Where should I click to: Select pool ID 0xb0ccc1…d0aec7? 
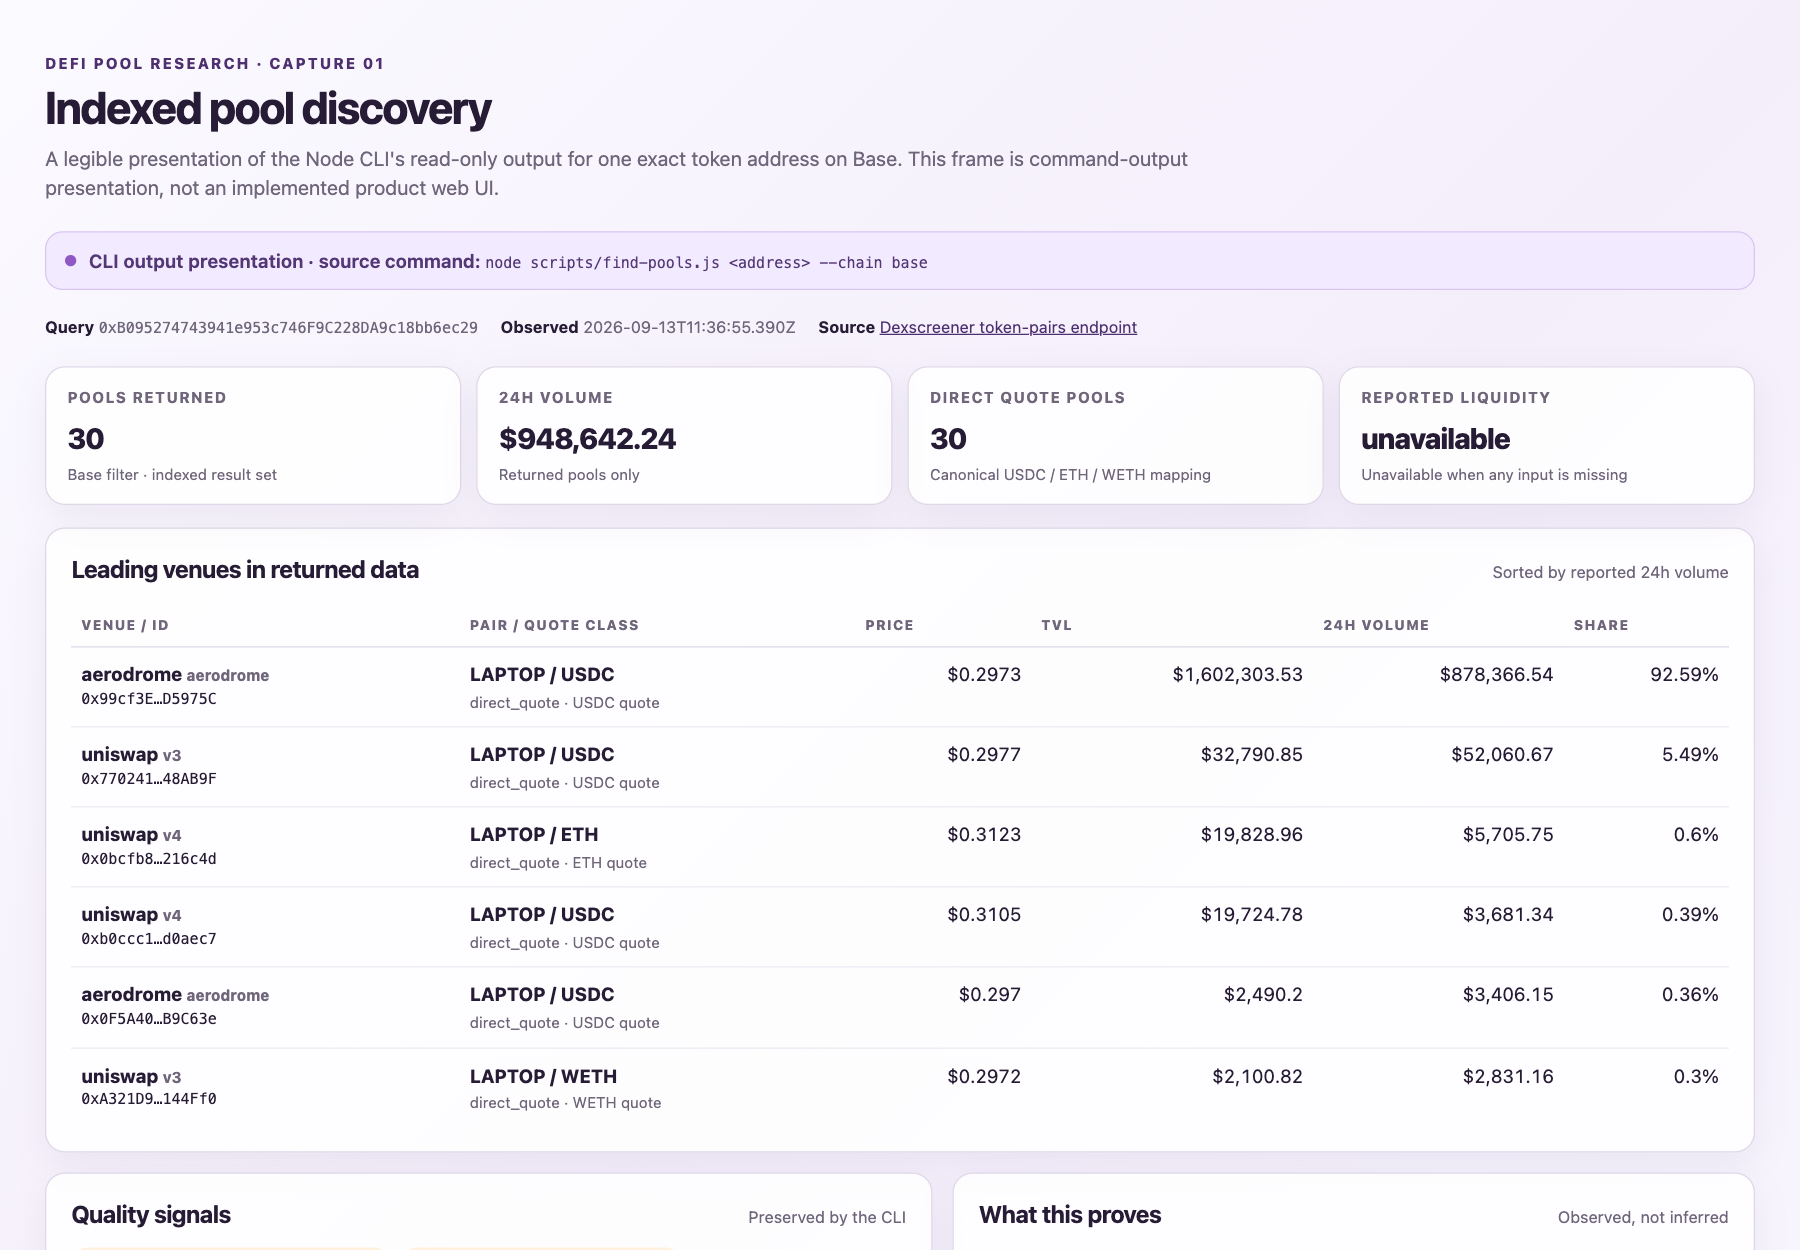point(149,939)
